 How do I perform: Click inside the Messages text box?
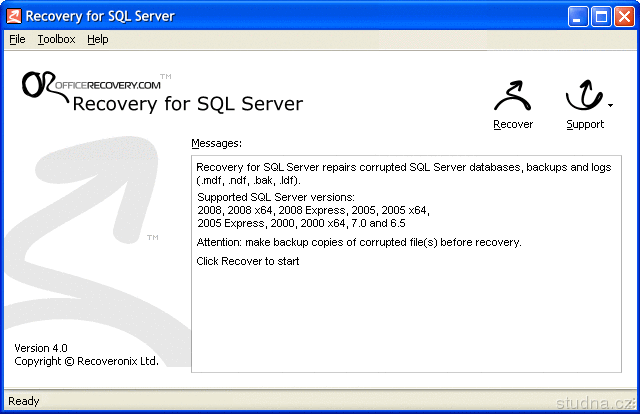(406, 264)
